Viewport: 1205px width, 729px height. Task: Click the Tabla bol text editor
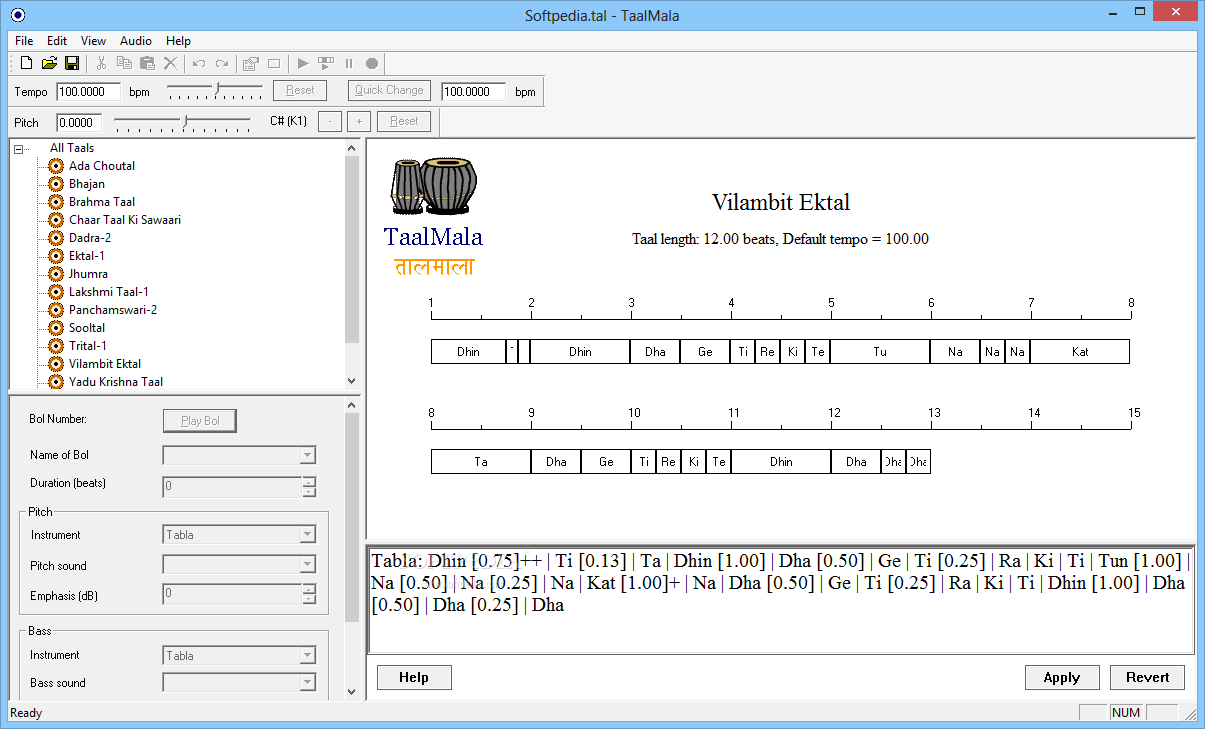click(781, 601)
